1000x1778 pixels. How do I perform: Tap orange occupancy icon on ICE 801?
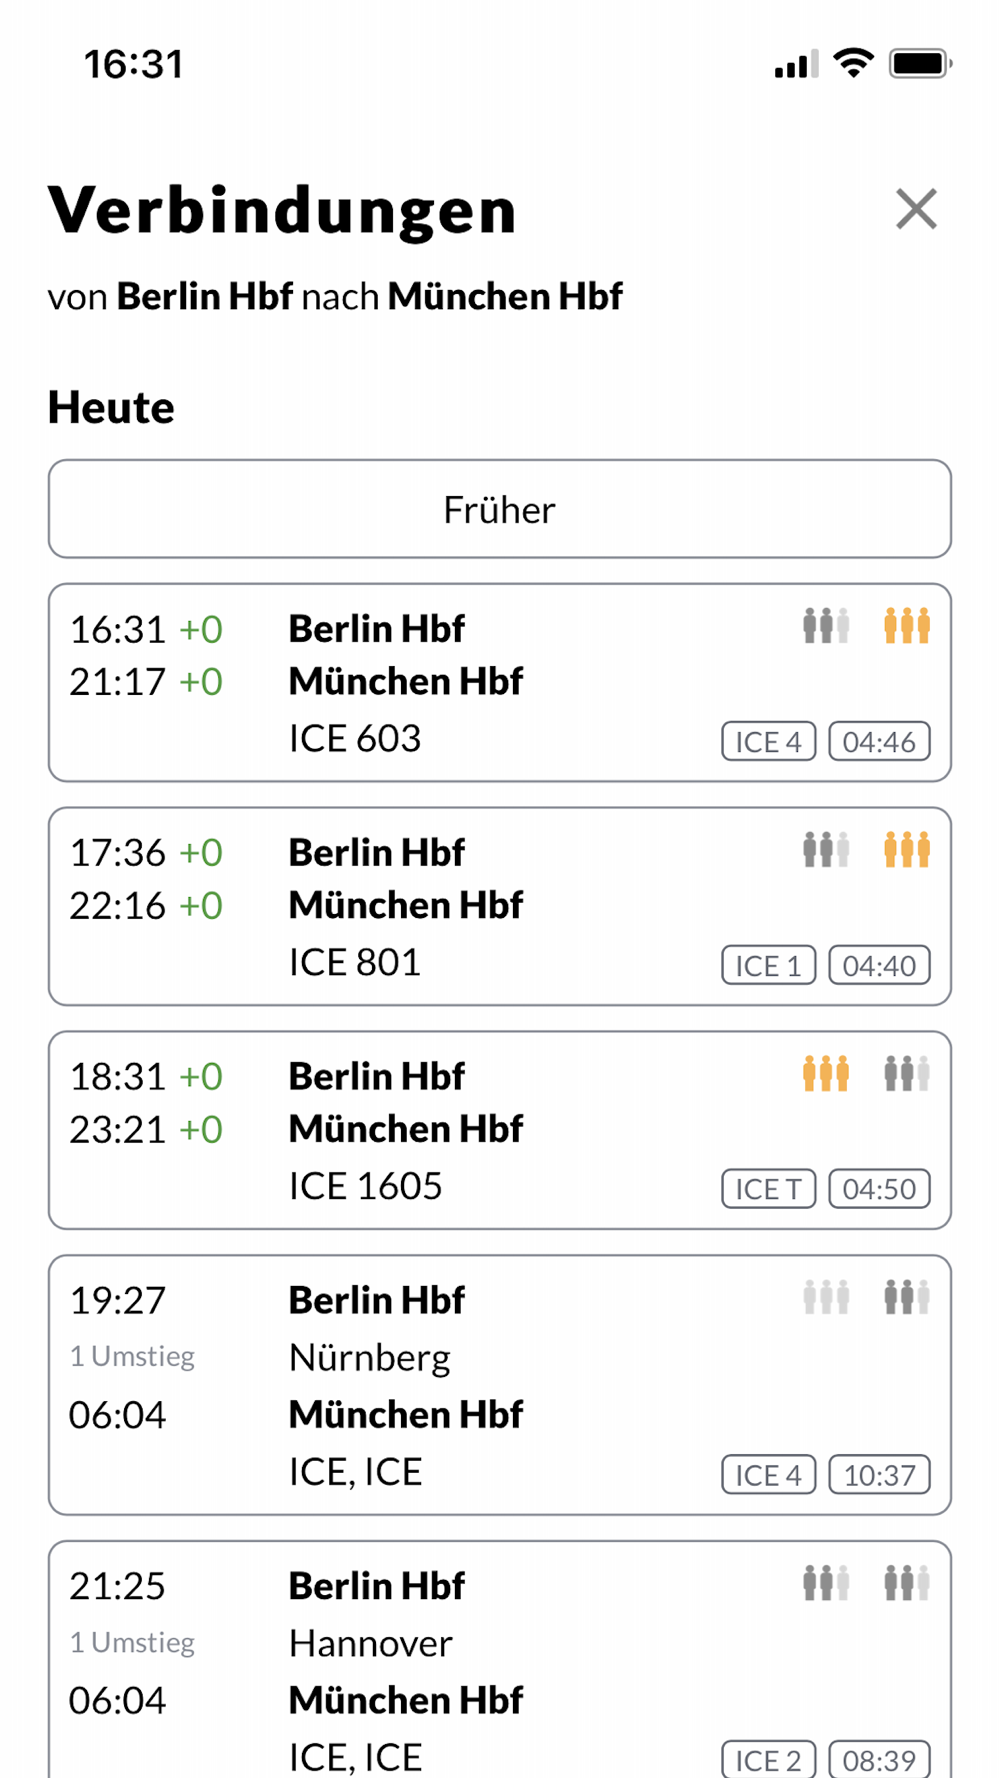907,850
